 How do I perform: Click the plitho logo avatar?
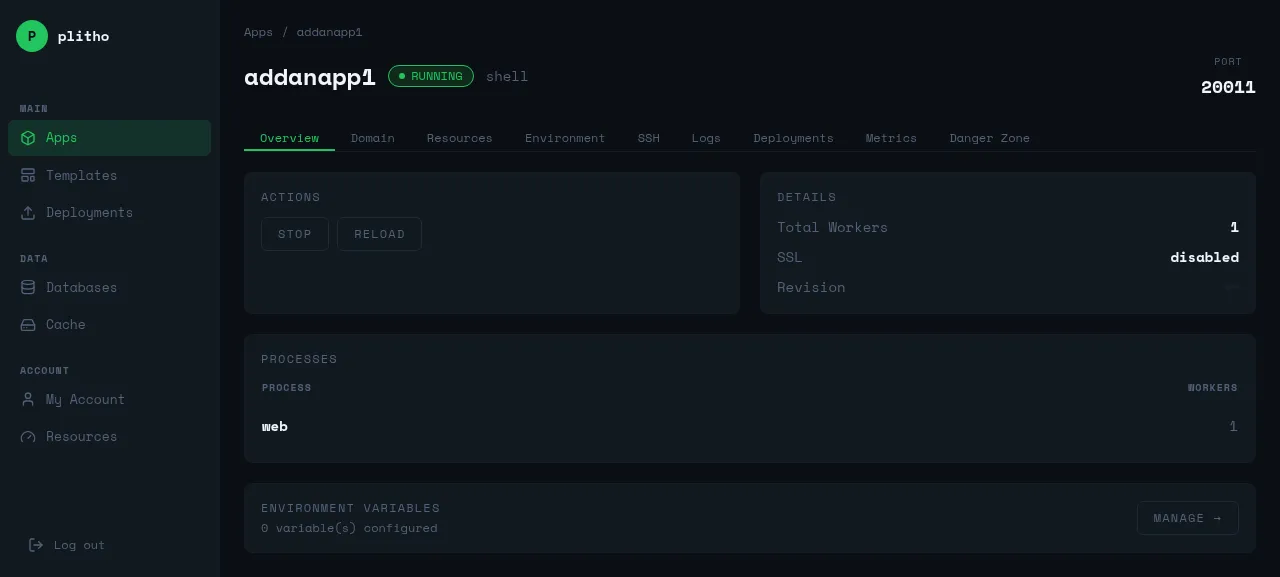tap(32, 36)
